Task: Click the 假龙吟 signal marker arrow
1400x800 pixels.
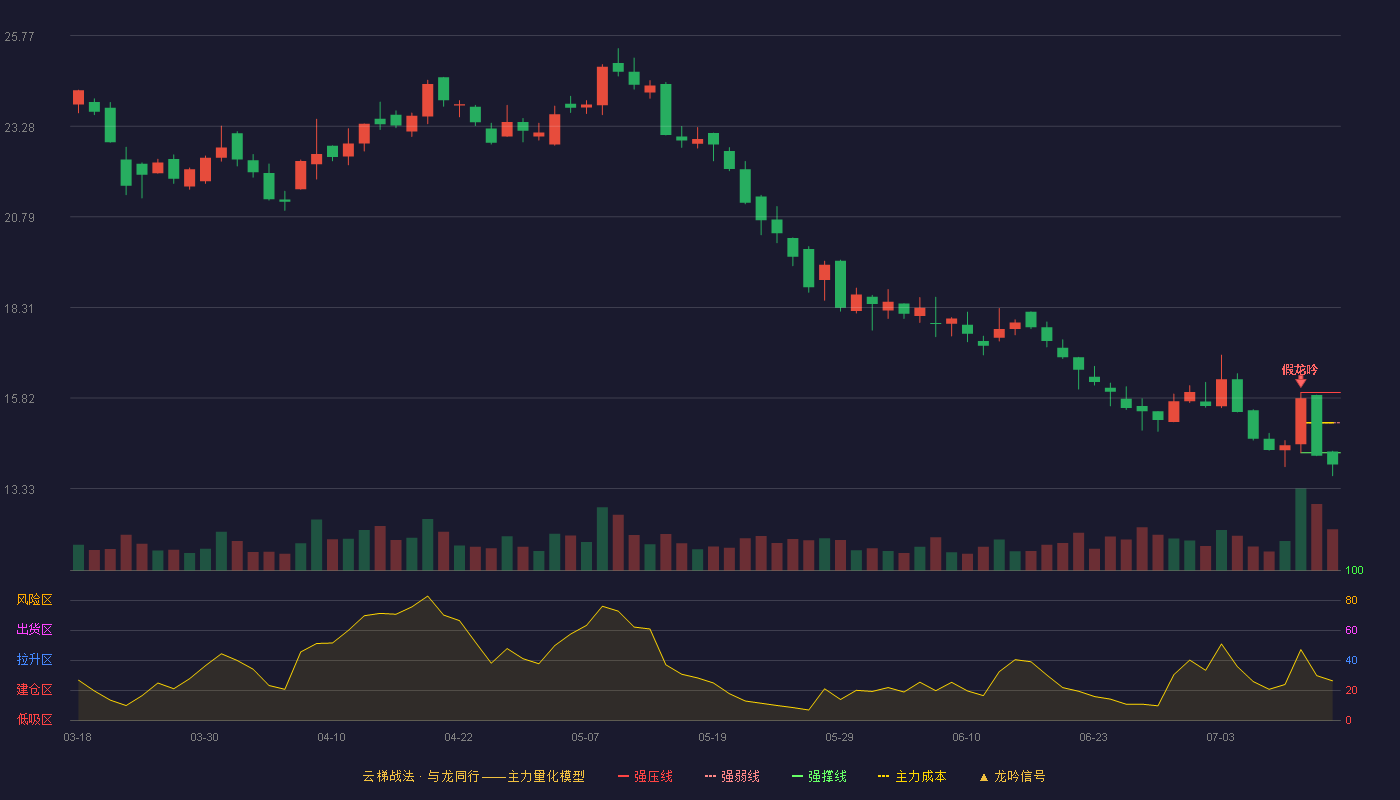Action: coord(1300,382)
